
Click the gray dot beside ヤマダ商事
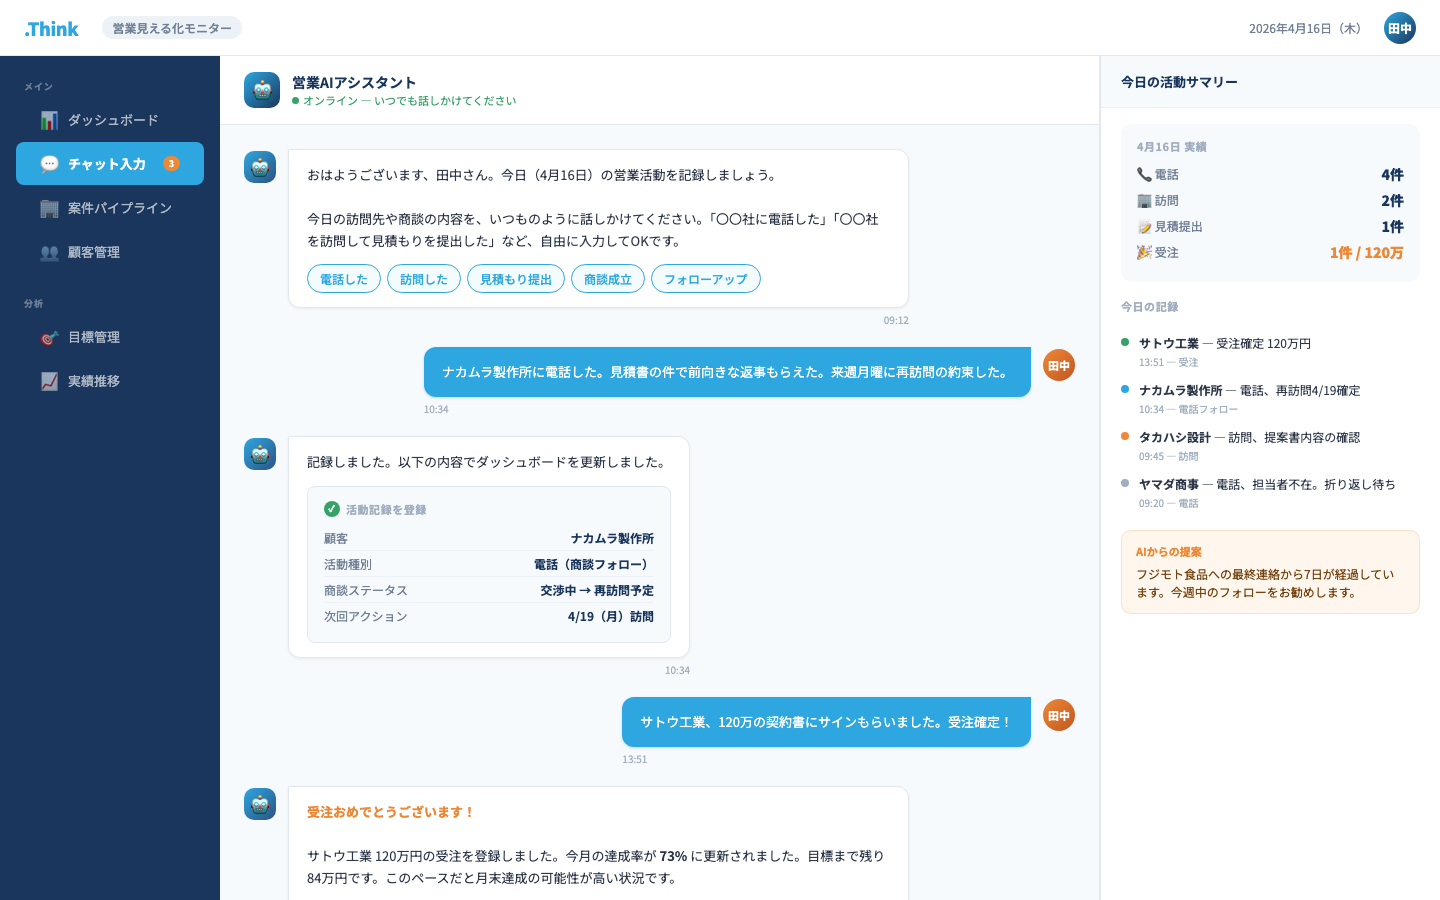tap(1125, 483)
